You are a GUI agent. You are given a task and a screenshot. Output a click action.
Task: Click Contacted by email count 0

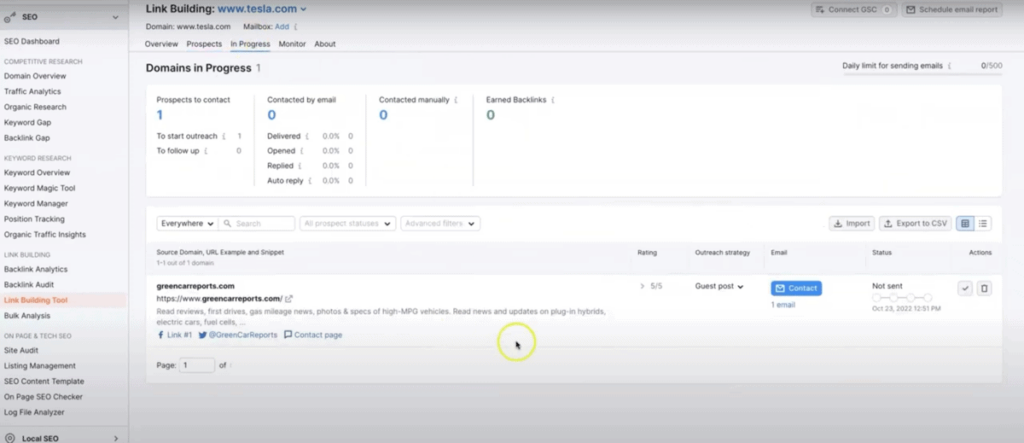pyautogui.click(x=272, y=115)
